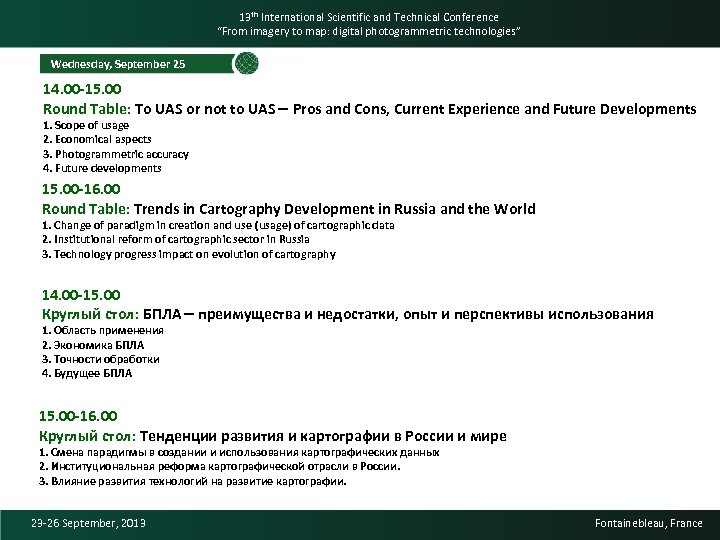Click item '1. Смена парадигмы в создании и использования'

click(x=239, y=453)
